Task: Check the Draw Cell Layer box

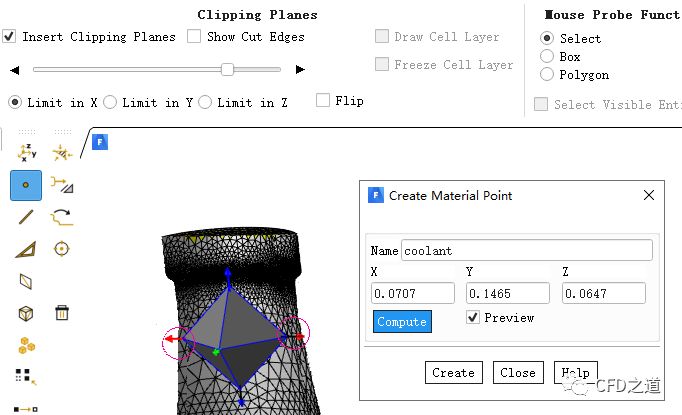Action: tap(382, 36)
